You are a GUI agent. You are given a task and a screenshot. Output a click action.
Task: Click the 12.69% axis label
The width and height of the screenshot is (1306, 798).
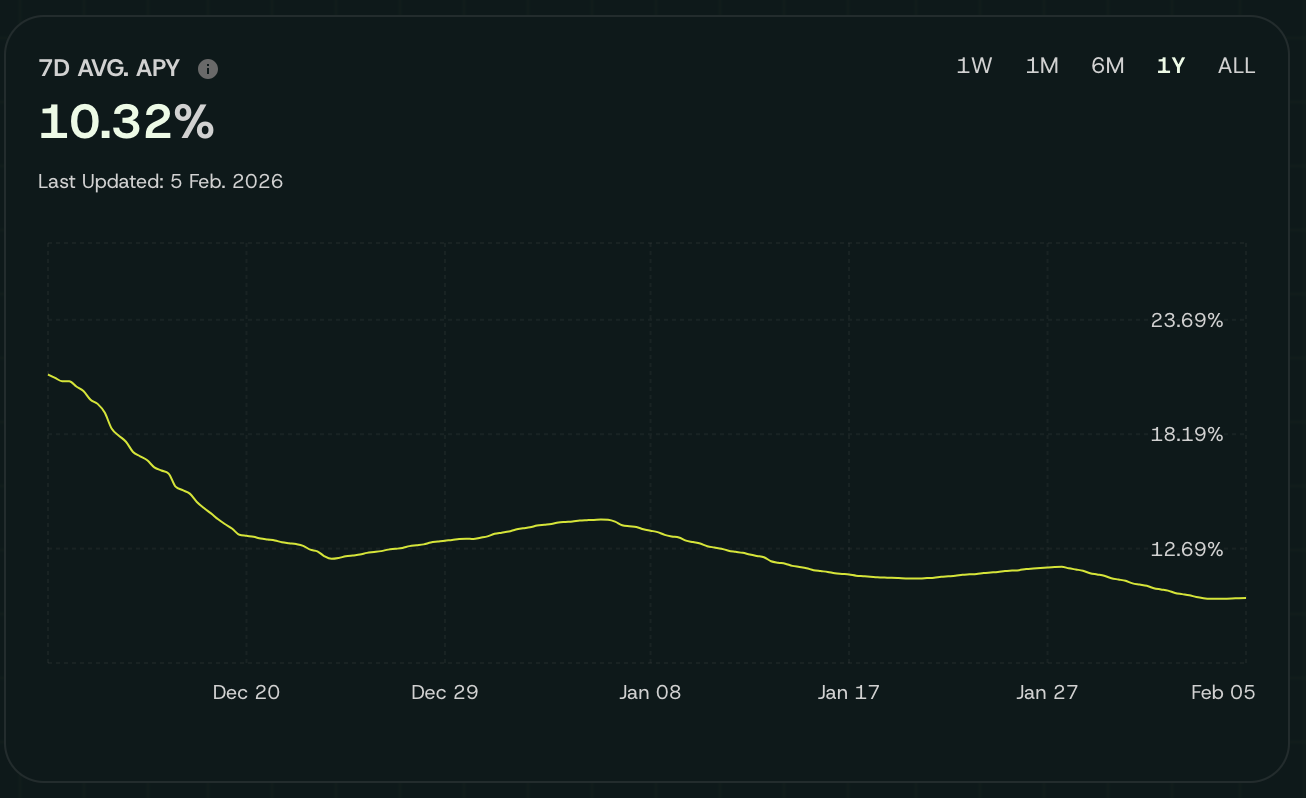(x=1187, y=548)
